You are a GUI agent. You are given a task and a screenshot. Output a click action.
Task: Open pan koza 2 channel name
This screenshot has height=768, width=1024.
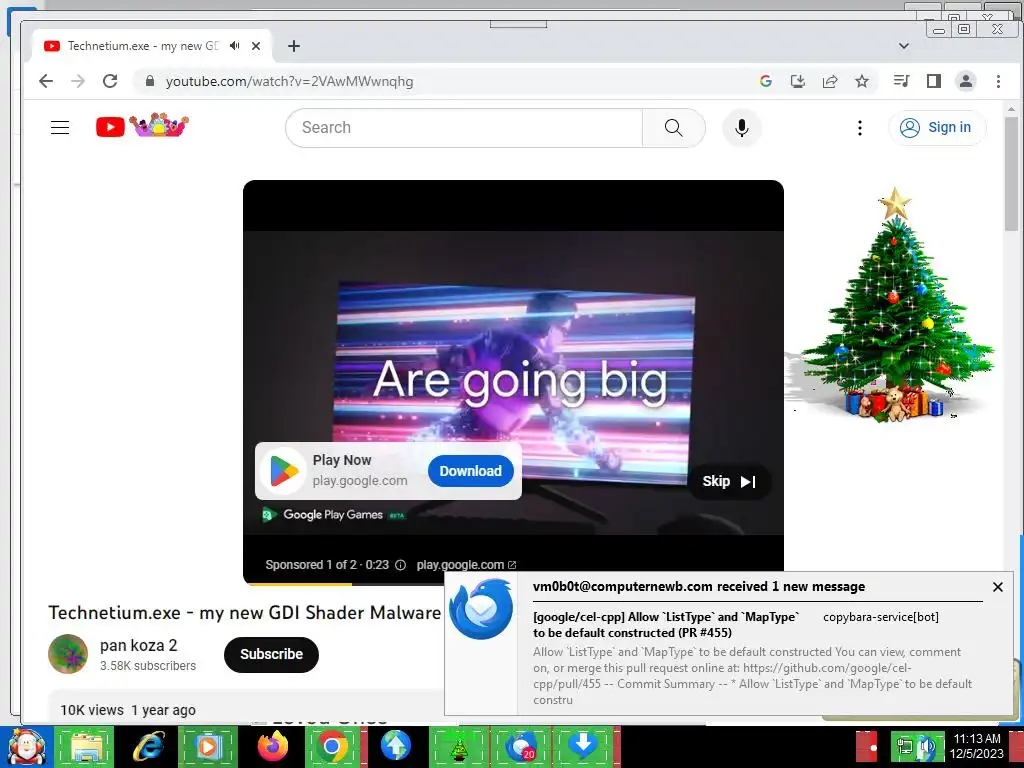[x=138, y=645]
